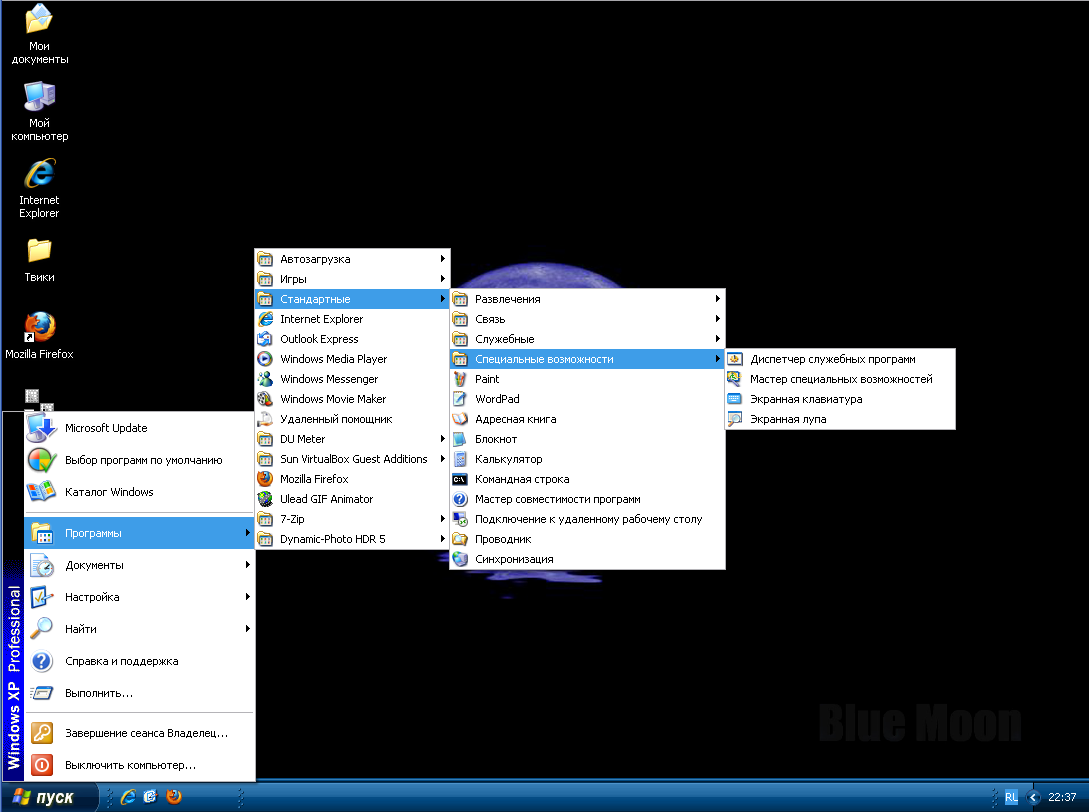This screenshot has height=812, width=1089.
Task: Launch Internet Explorer desktop shortcut
Action: pos(40,188)
